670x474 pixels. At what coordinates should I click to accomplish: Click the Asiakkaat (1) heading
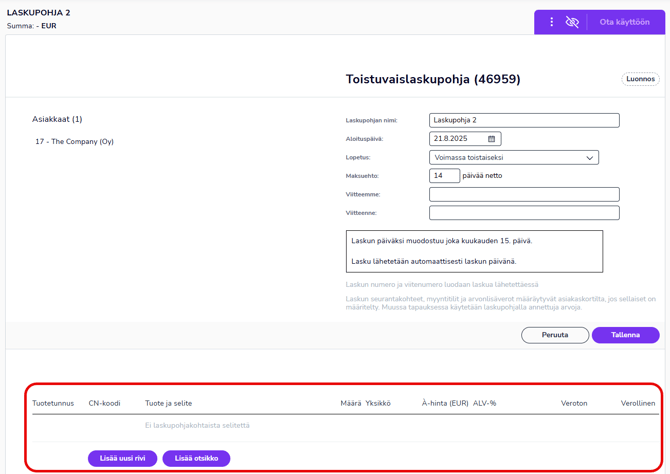pos(57,119)
